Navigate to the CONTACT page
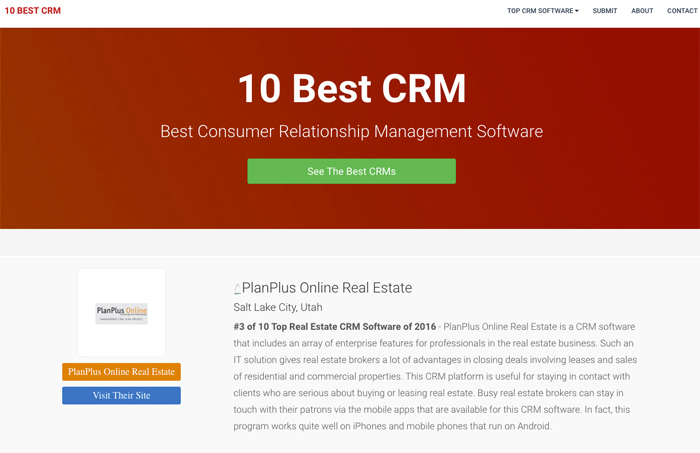 coord(682,11)
